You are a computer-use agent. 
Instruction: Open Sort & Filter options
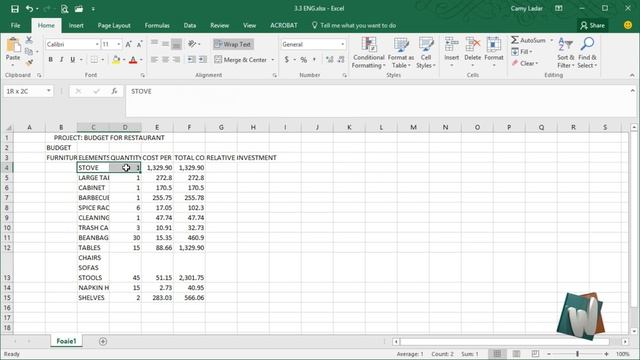coord(565,53)
